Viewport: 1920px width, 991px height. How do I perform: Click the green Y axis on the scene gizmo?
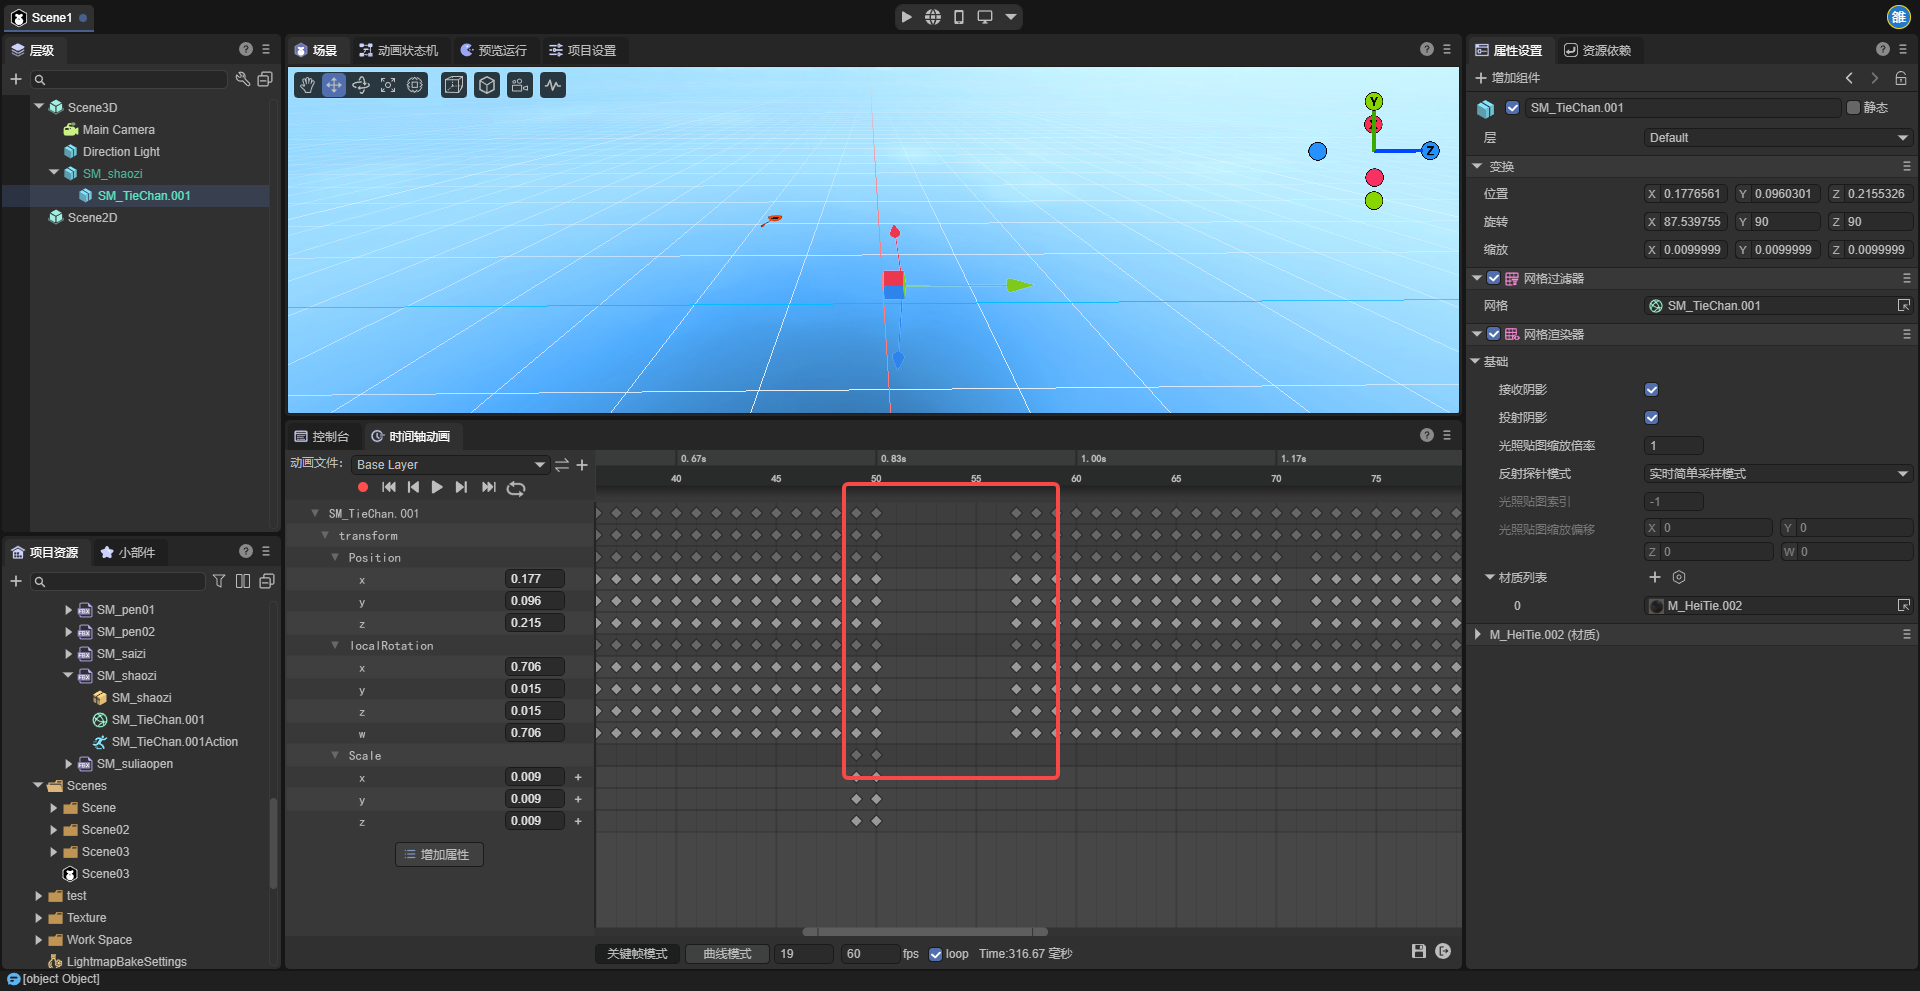point(1374,101)
